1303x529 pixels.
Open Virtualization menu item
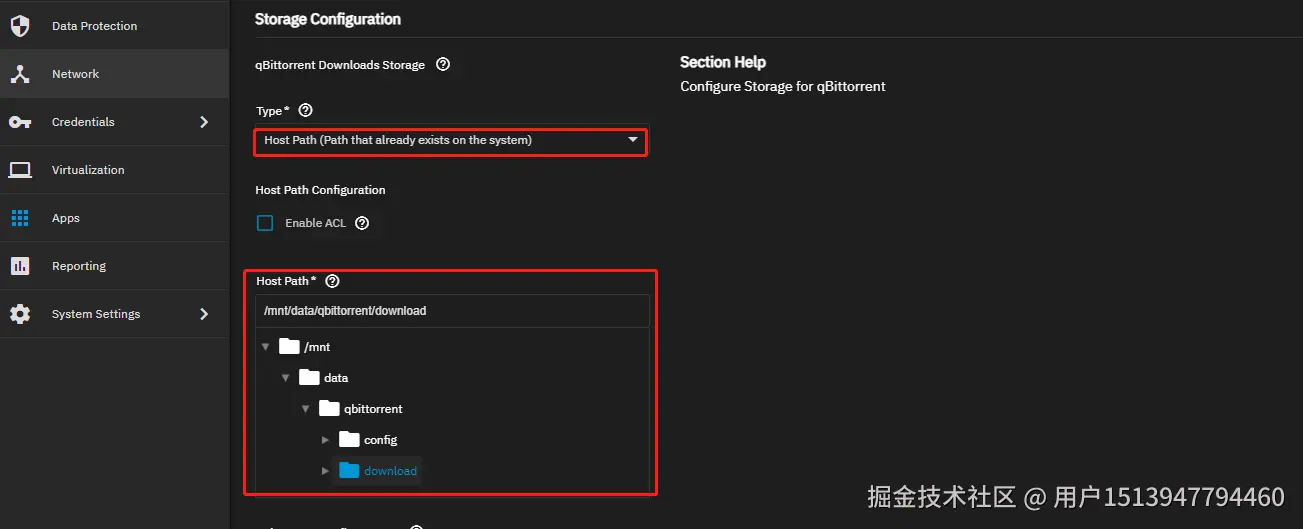(x=114, y=170)
